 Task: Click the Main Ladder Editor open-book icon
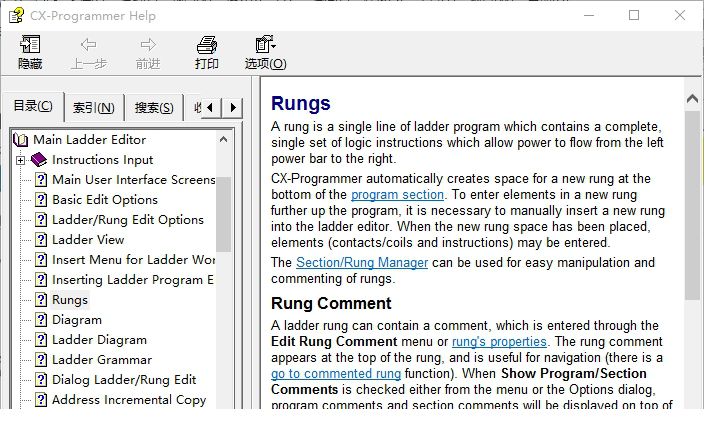[21, 140]
